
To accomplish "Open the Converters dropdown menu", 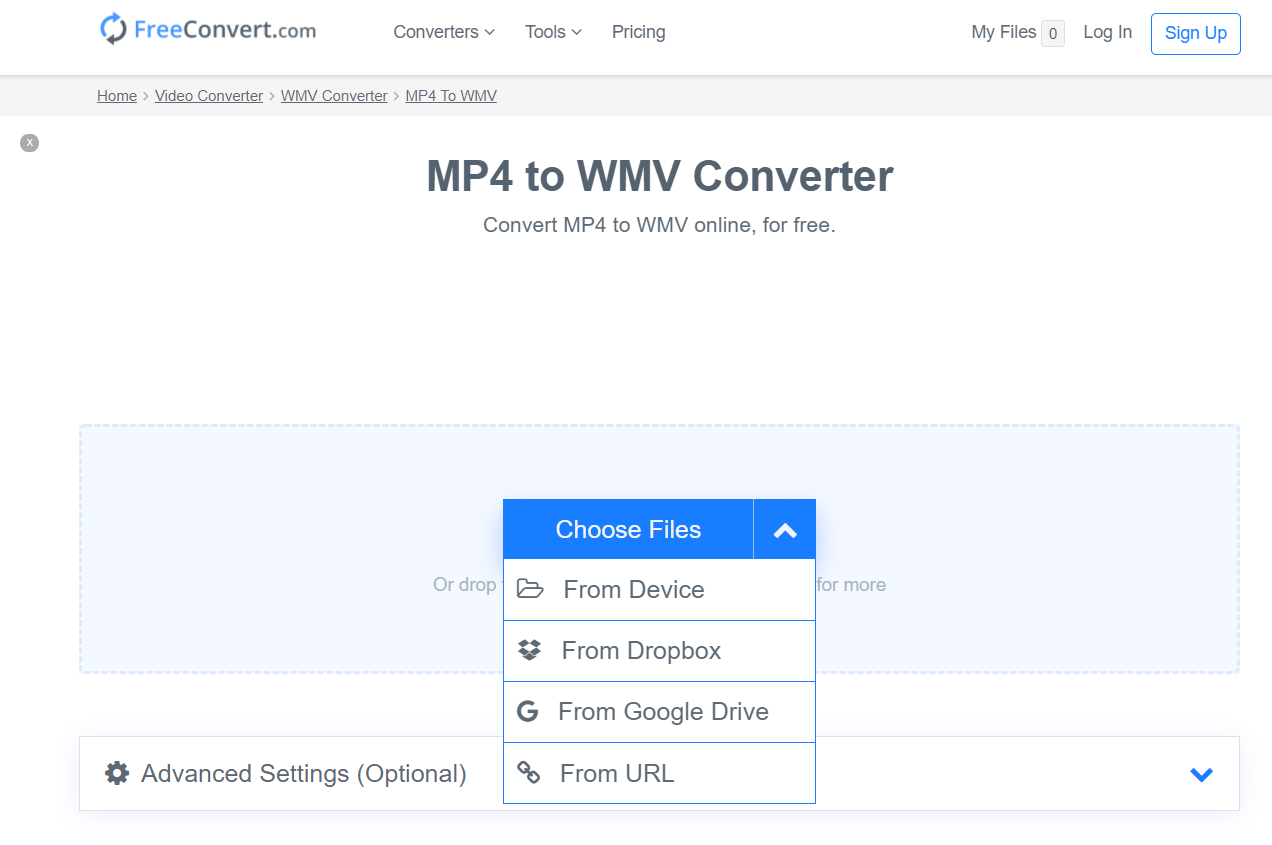I will [444, 32].
